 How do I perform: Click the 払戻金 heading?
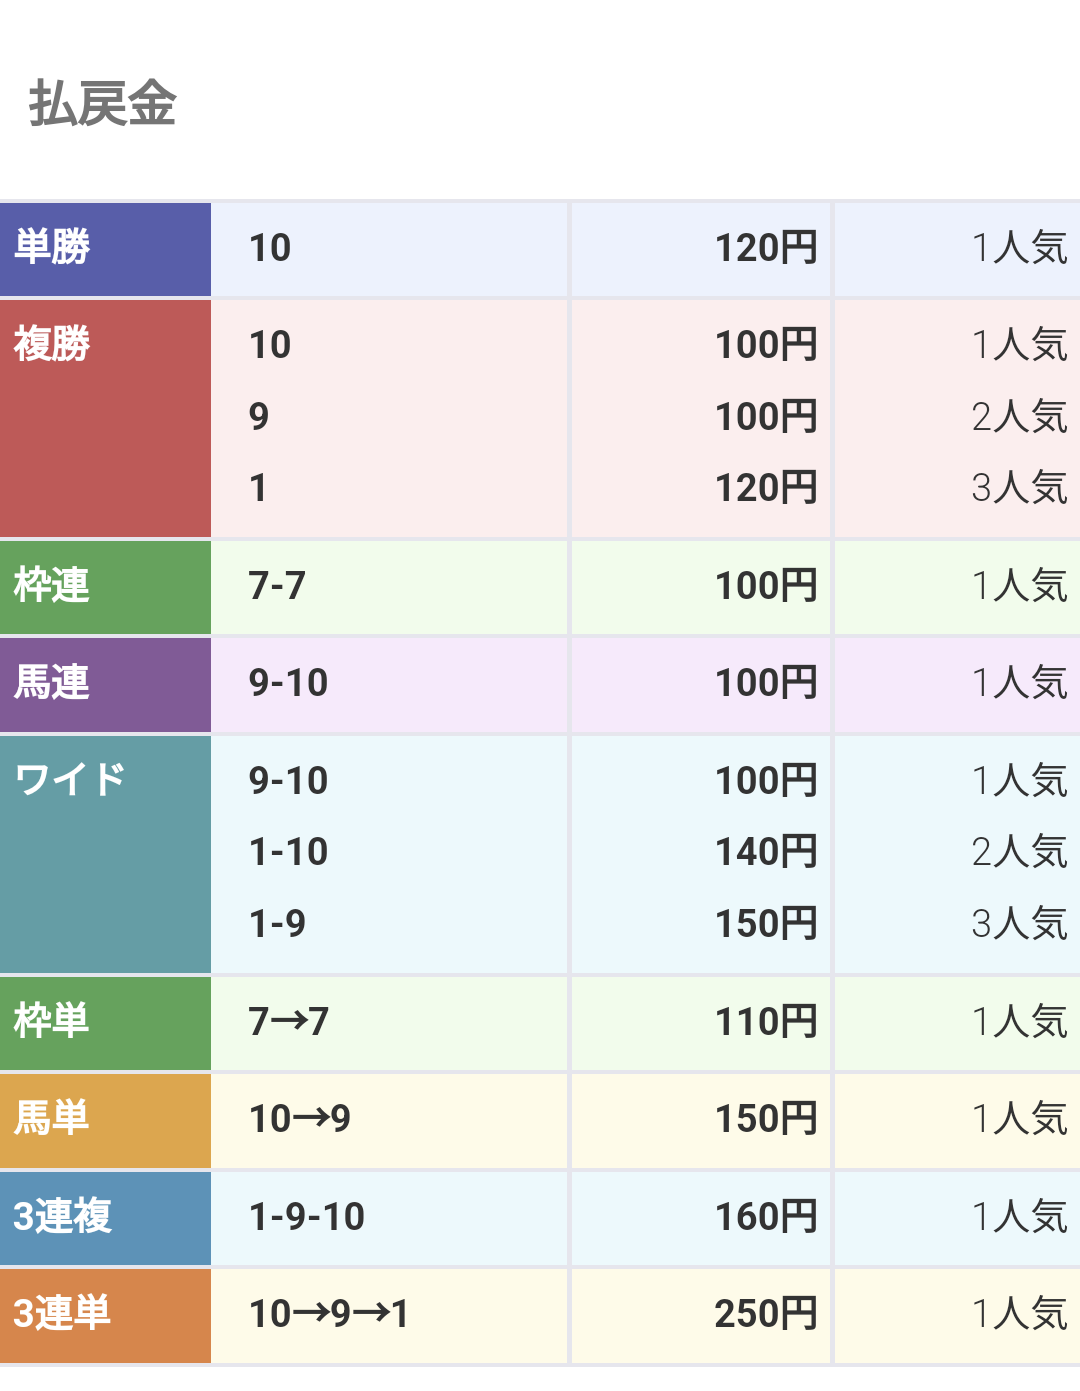coord(102,104)
